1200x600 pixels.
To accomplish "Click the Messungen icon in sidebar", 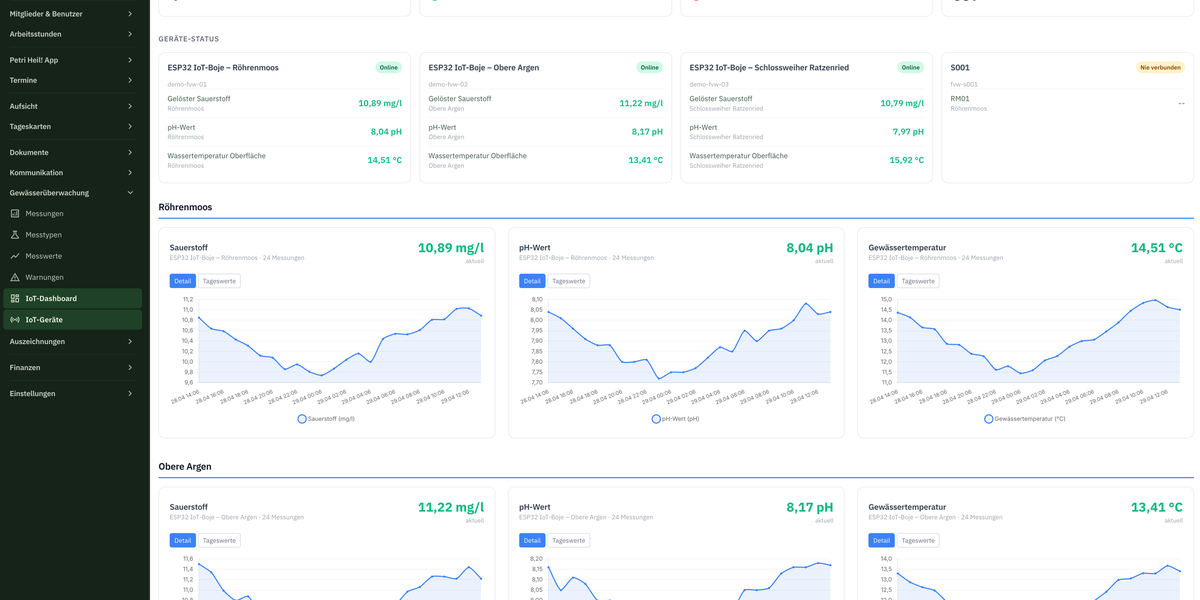I will (15, 214).
